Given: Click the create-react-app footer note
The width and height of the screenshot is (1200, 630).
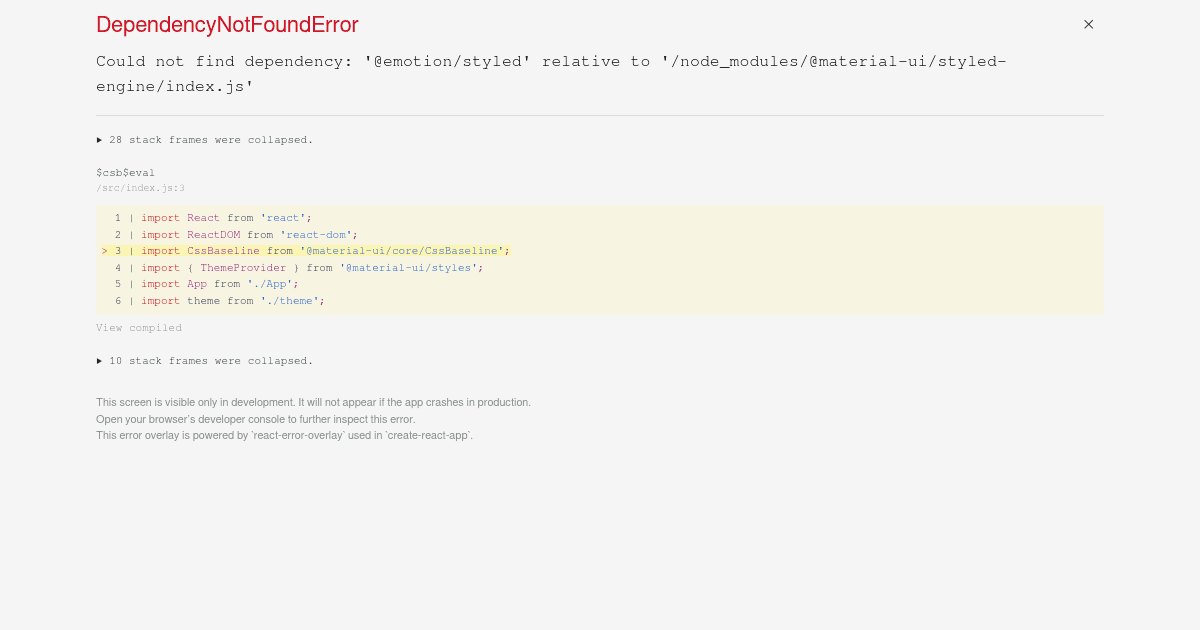Looking at the screenshot, I should coord(284,435).
